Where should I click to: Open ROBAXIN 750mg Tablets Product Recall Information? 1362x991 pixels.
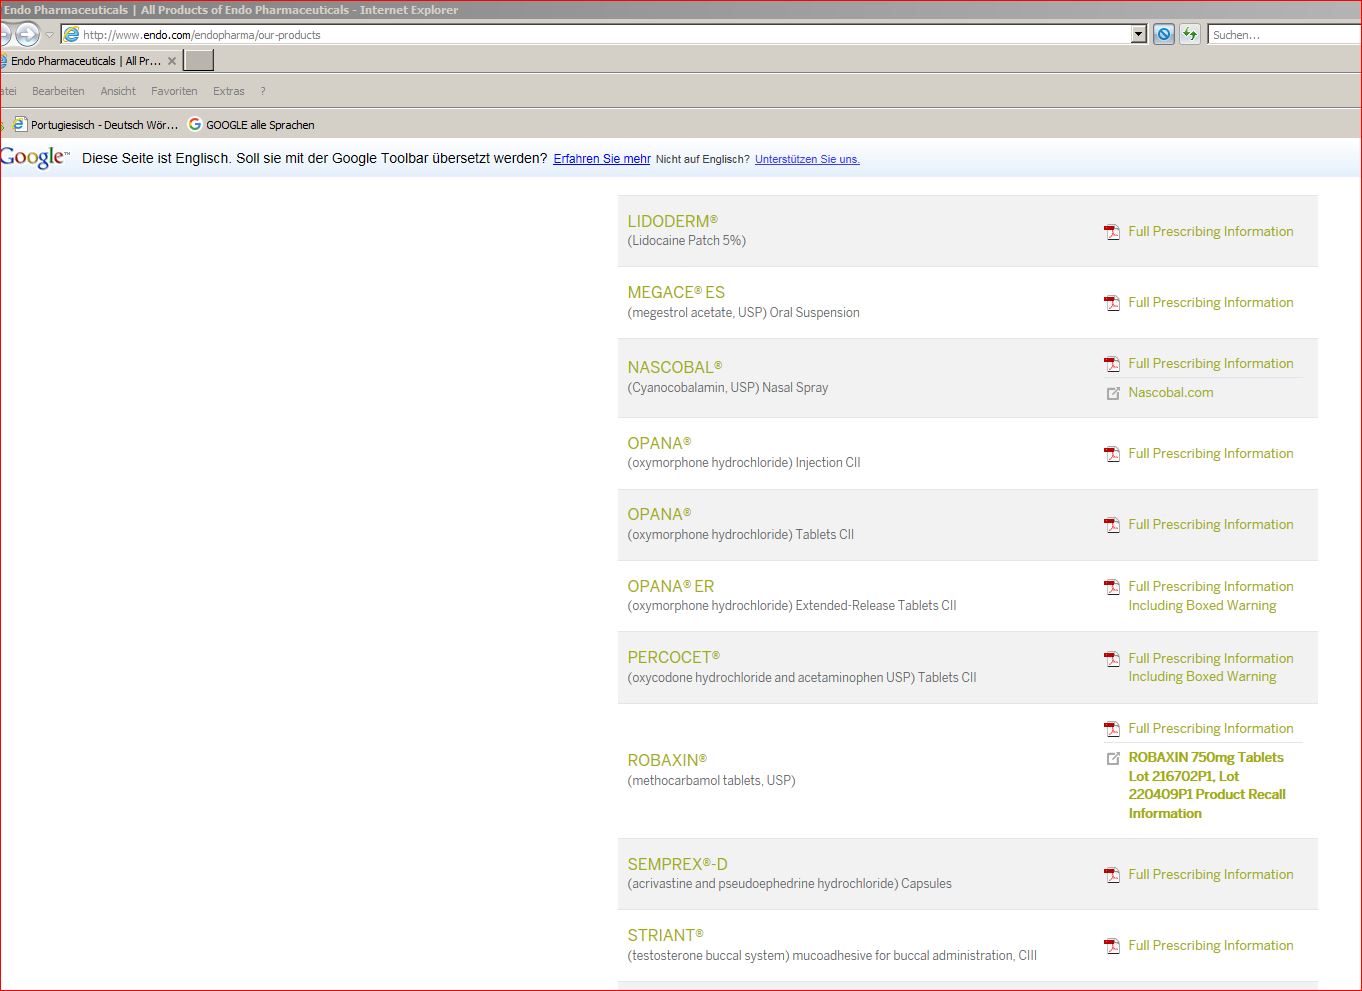(x=1207, y=785)
